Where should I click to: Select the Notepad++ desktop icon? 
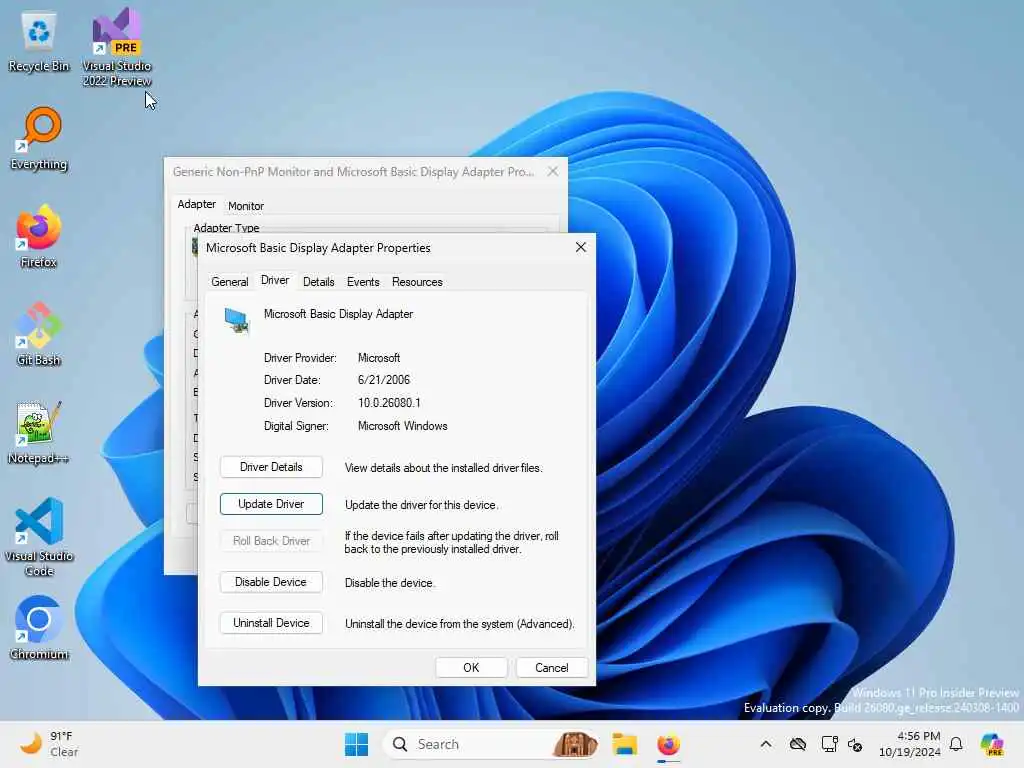click(x=39, y=432)
